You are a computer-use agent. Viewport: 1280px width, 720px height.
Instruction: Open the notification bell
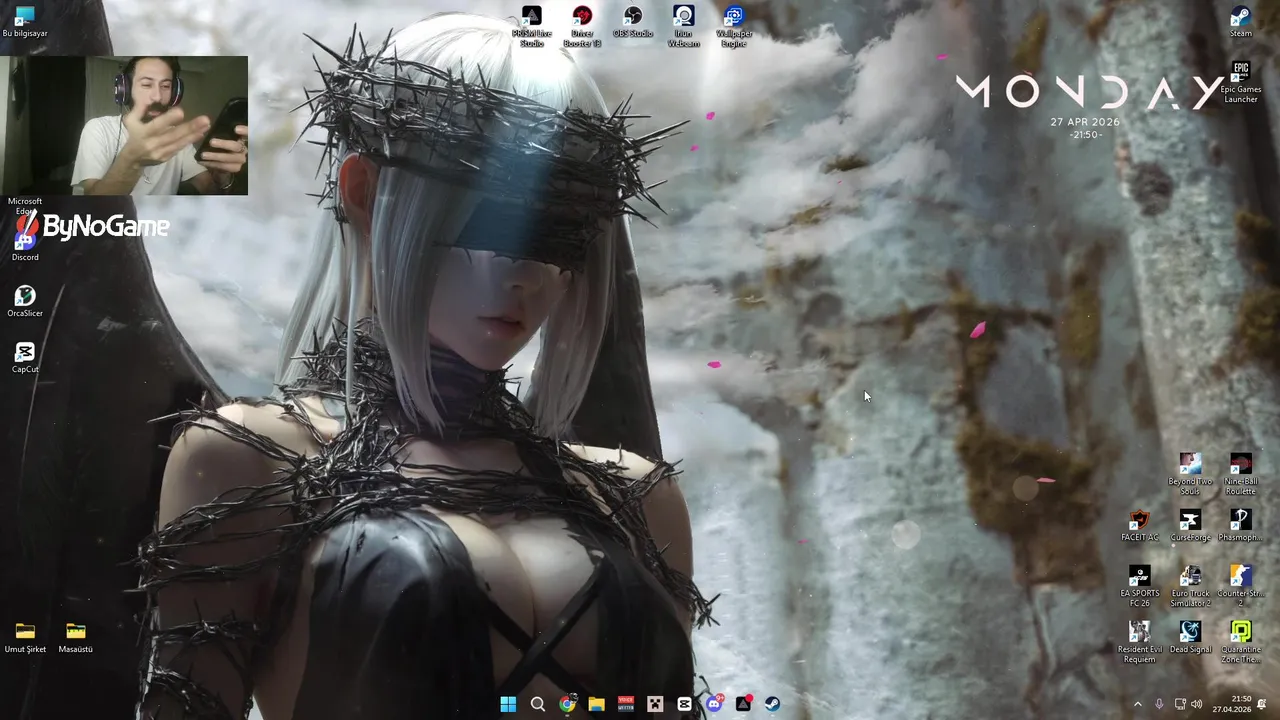click(1262, 704)
